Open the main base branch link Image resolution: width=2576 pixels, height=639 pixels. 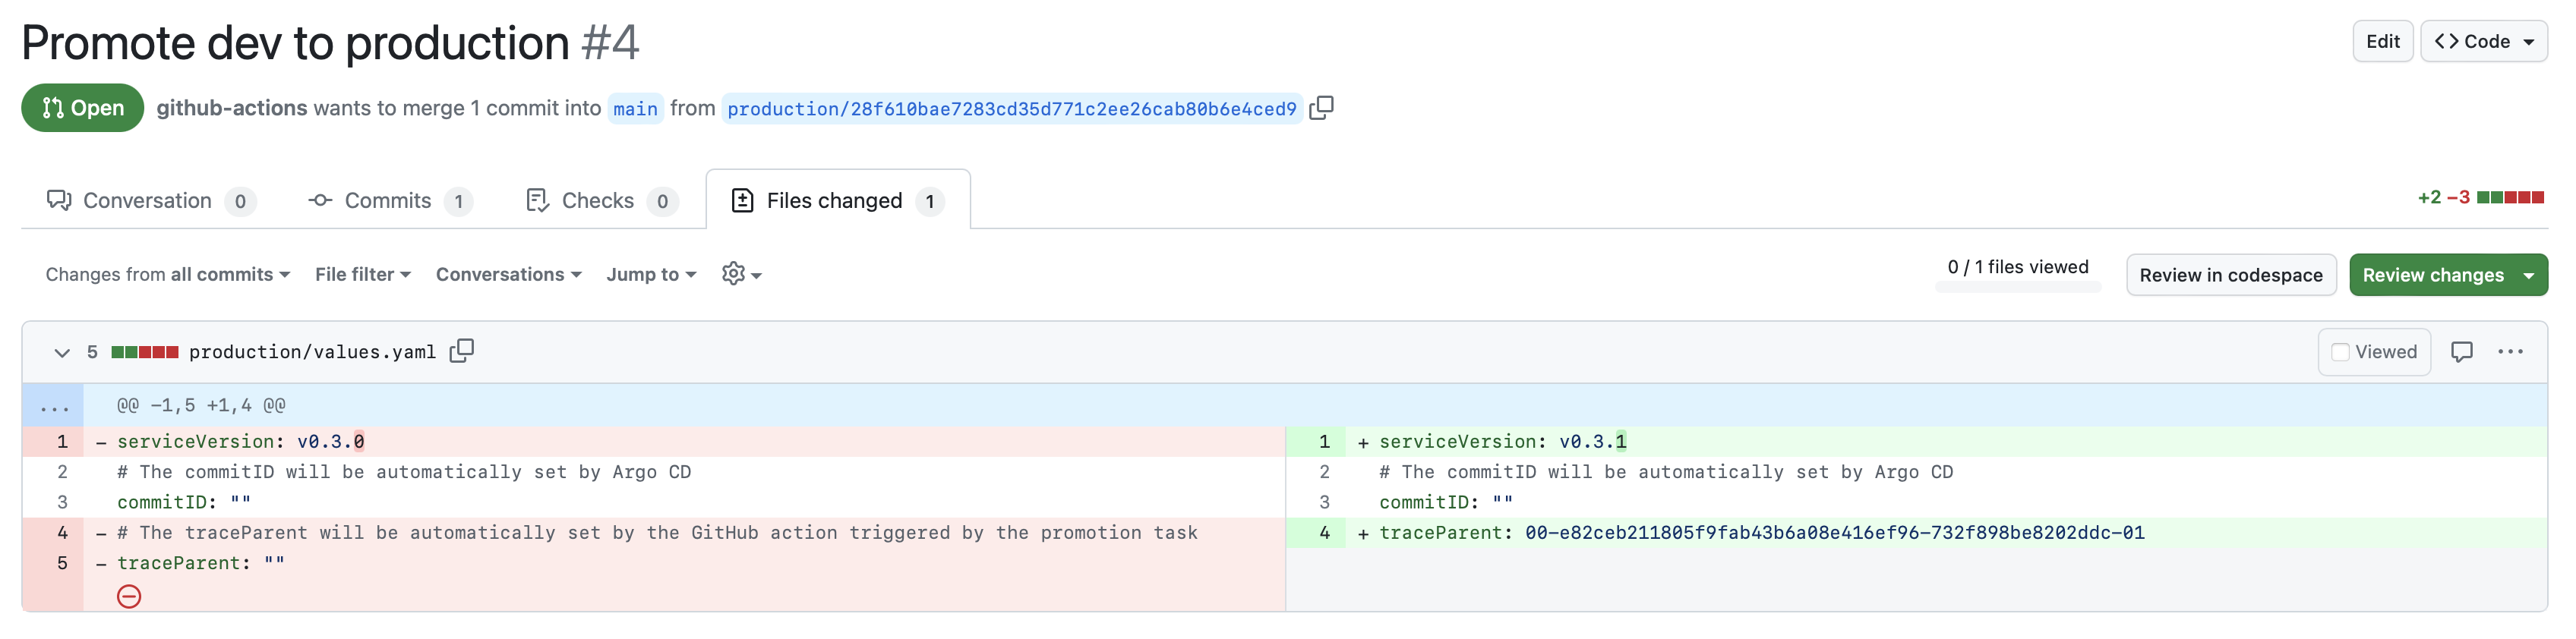(635, 109)
